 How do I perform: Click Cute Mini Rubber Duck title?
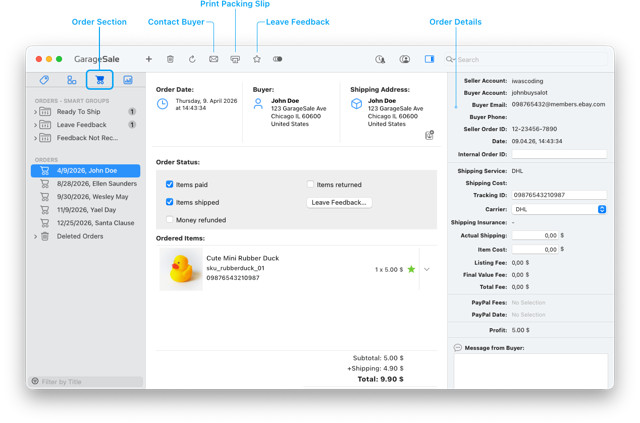[242, 258]
